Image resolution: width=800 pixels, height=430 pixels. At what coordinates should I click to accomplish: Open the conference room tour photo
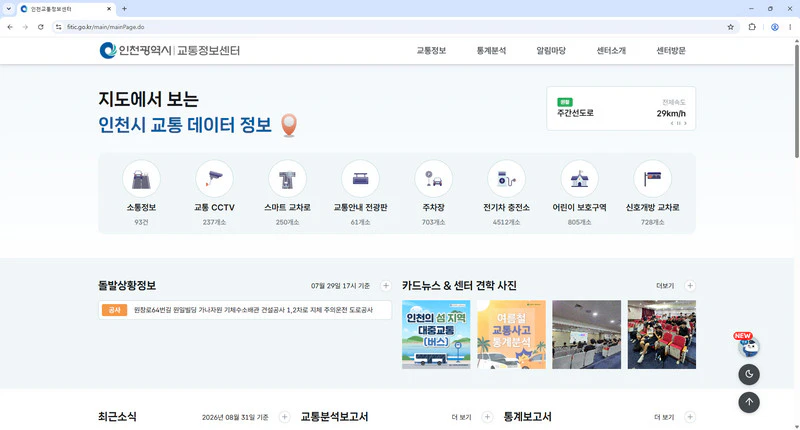coord(586,334)
